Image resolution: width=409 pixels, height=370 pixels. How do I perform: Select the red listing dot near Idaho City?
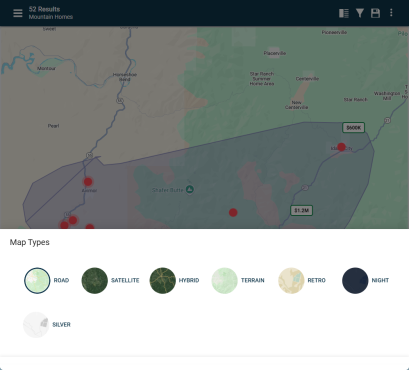point(341,147)
